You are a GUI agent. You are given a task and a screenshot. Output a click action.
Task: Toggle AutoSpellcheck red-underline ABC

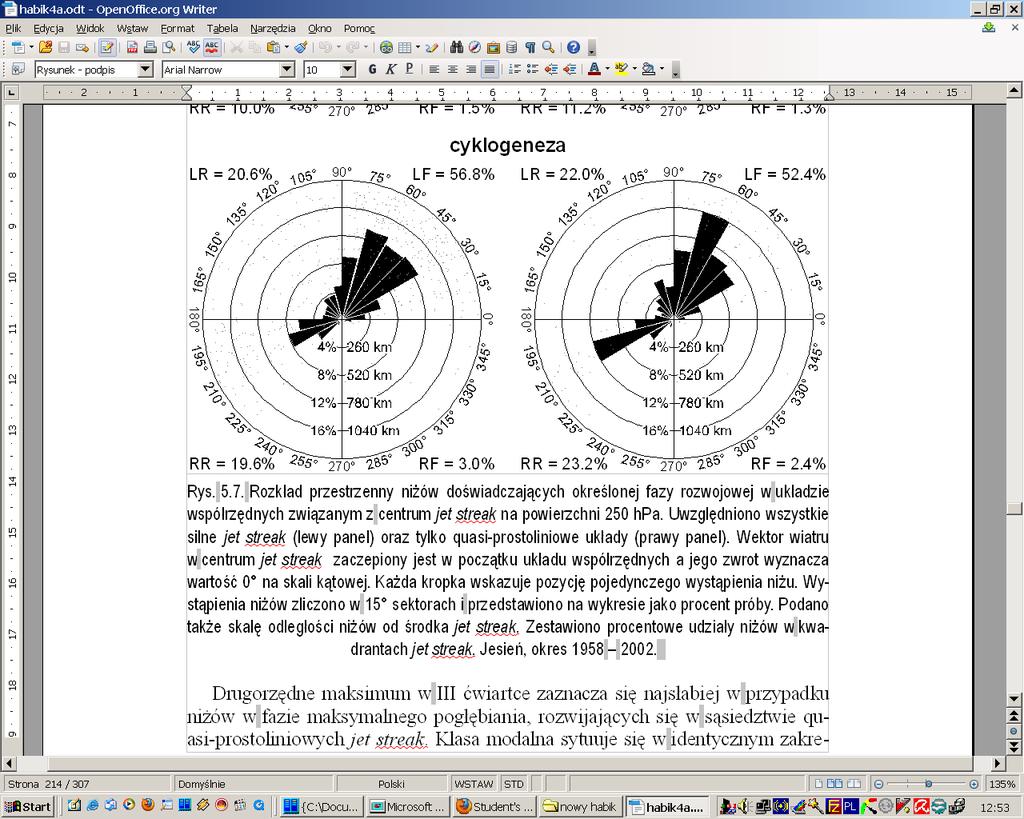pyautogui.click(x=211, y=47)
